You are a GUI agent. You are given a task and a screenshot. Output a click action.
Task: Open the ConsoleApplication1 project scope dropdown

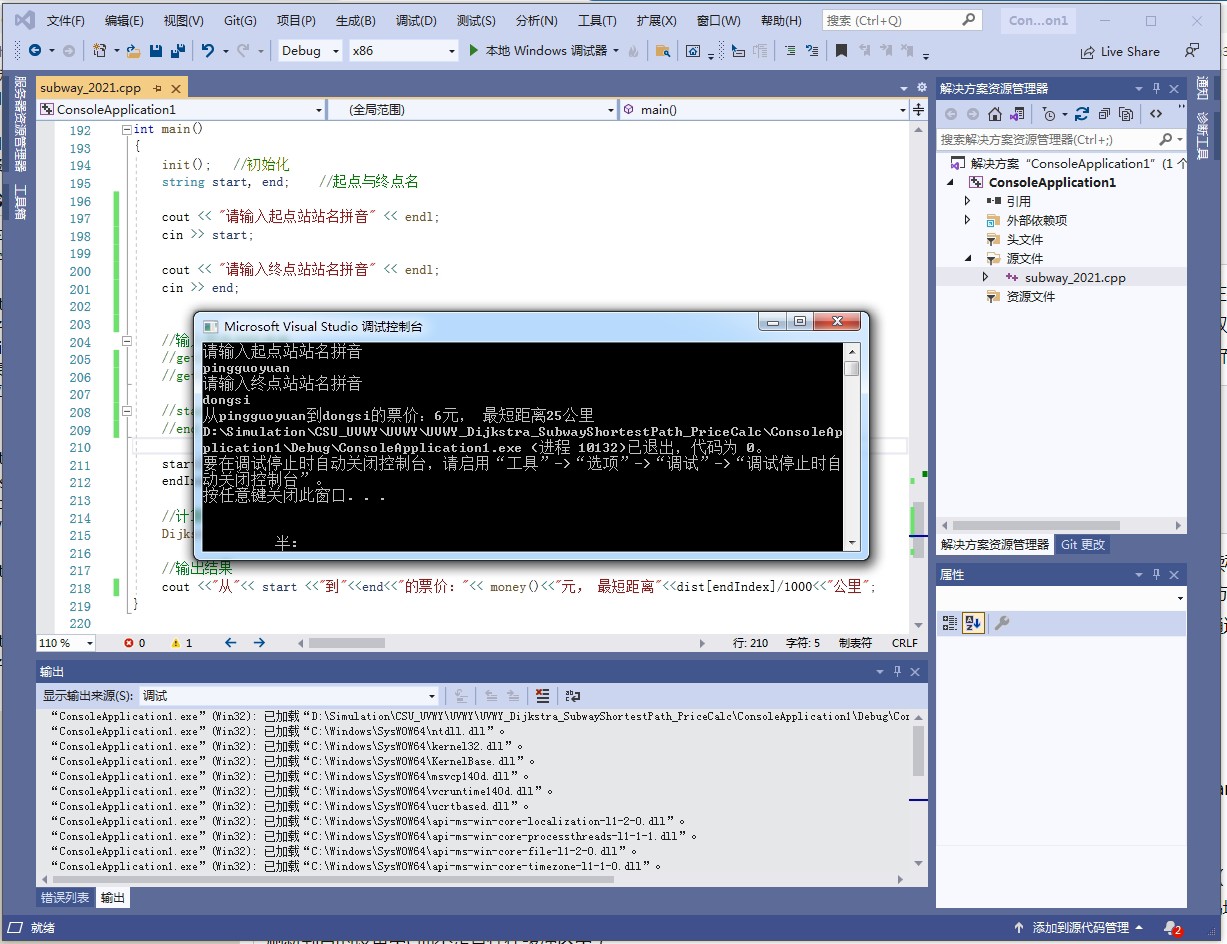[181, 110]
